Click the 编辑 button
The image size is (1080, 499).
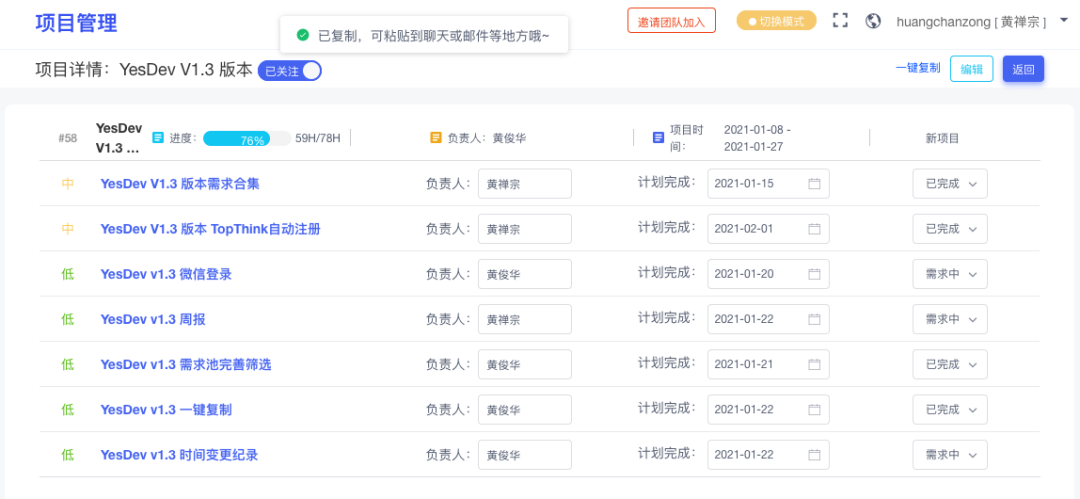972,69
